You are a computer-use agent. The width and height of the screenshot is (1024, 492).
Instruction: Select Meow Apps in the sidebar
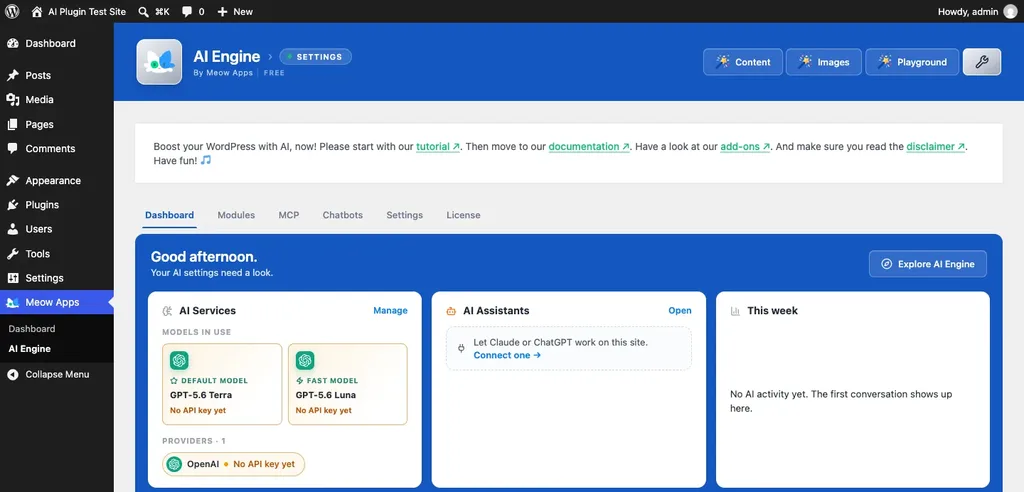[57, 303]
